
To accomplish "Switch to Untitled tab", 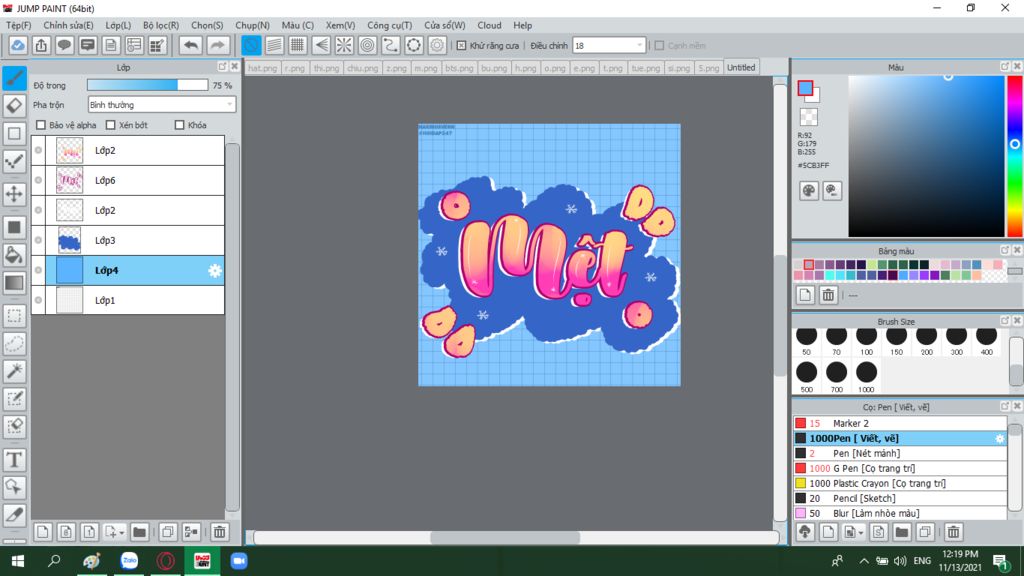I will click(741, 67).
